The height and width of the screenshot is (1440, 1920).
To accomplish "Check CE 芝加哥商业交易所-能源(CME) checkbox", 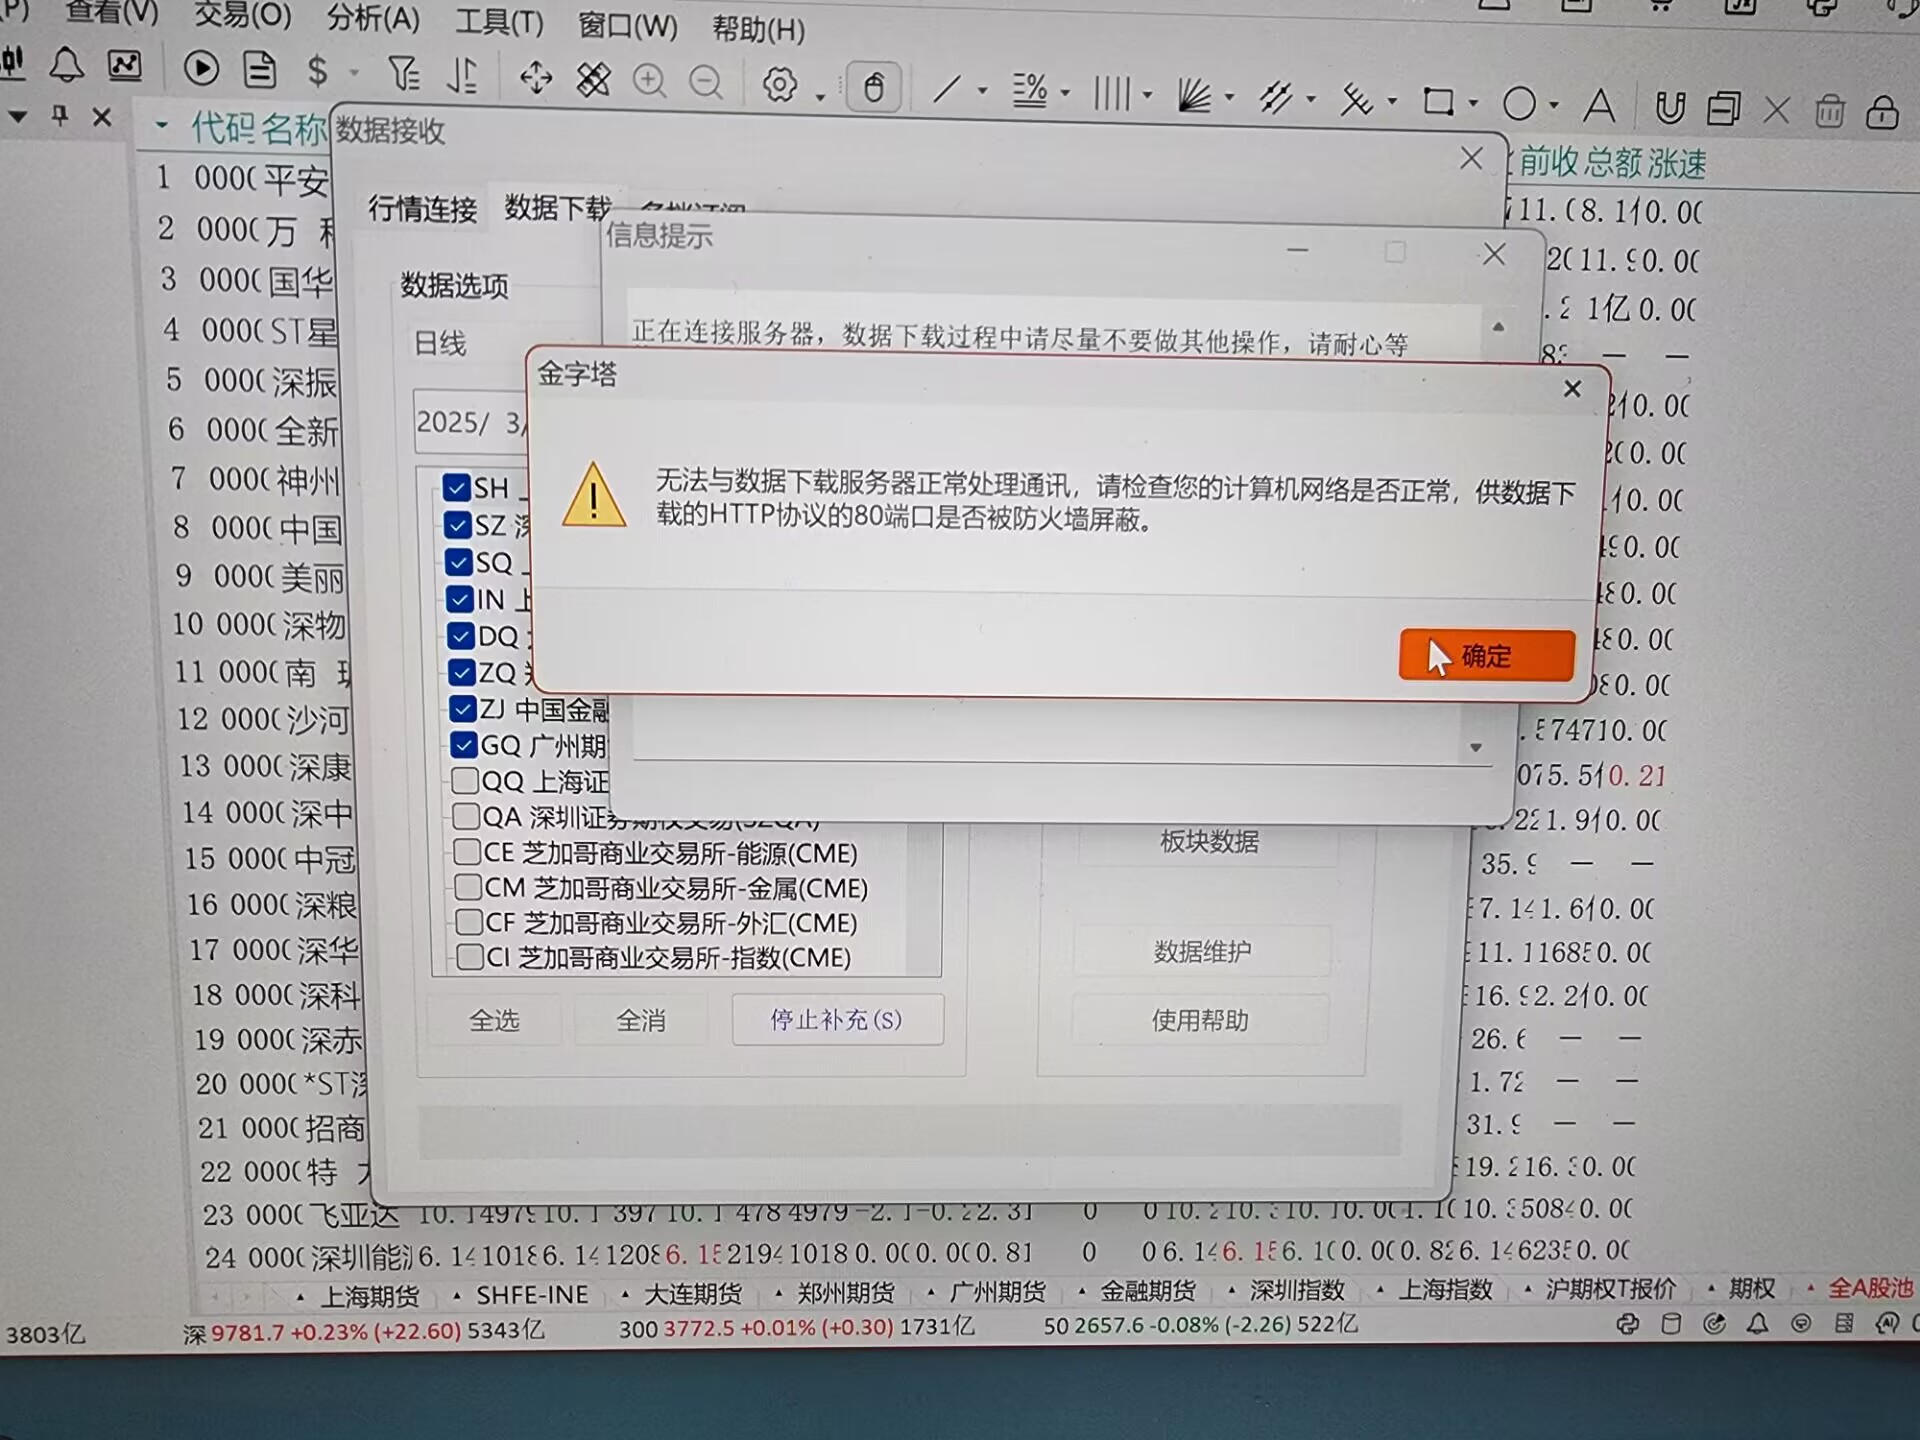I will [467, 852].
